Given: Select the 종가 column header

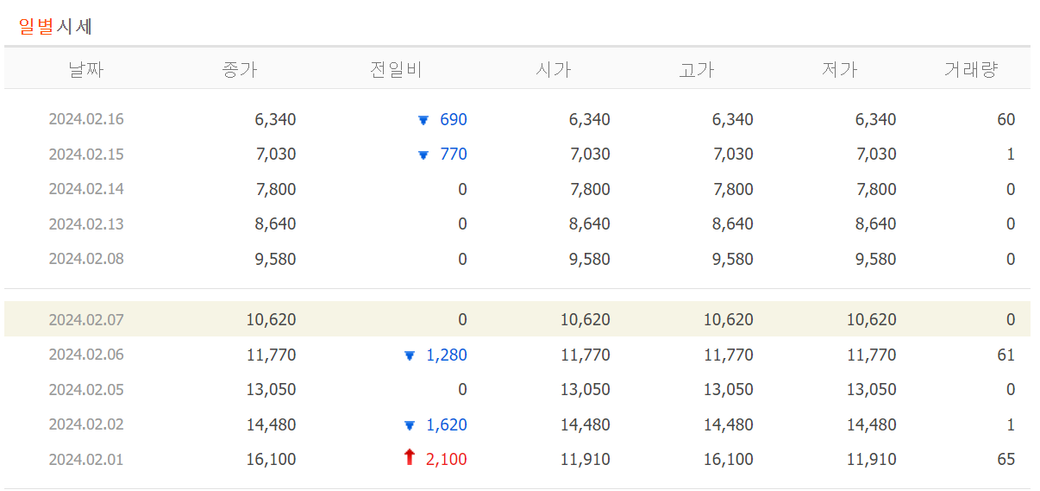Looking at the screenshot, I should tap(240, 70).
